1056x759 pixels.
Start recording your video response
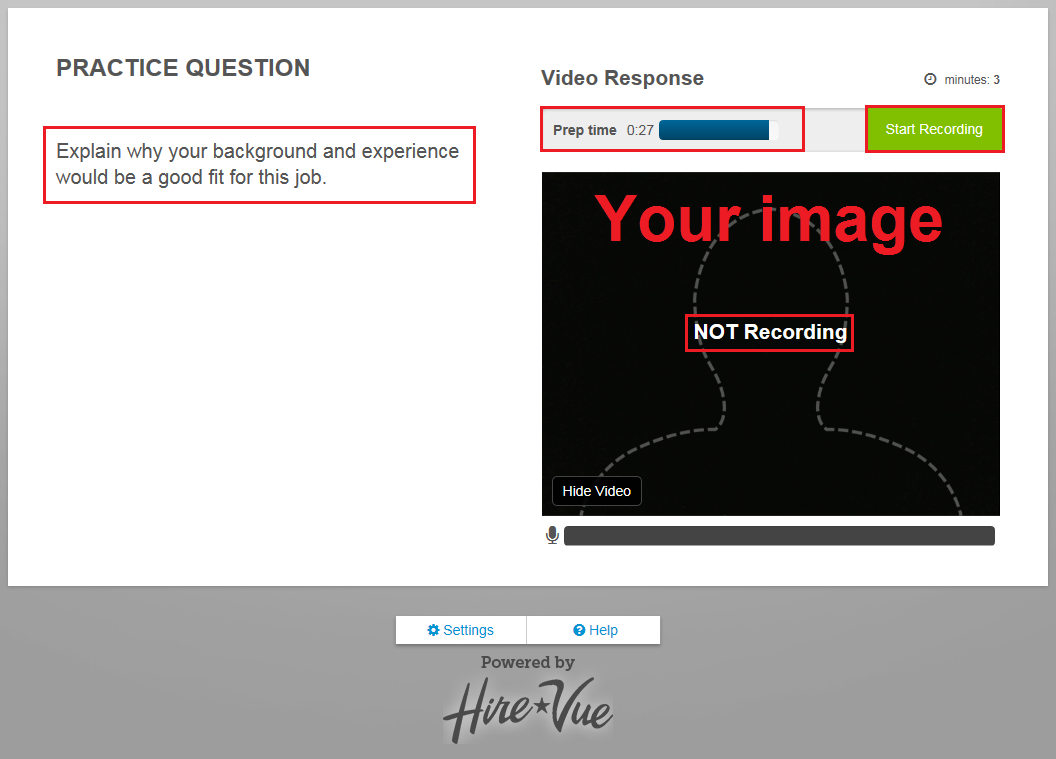934,129
